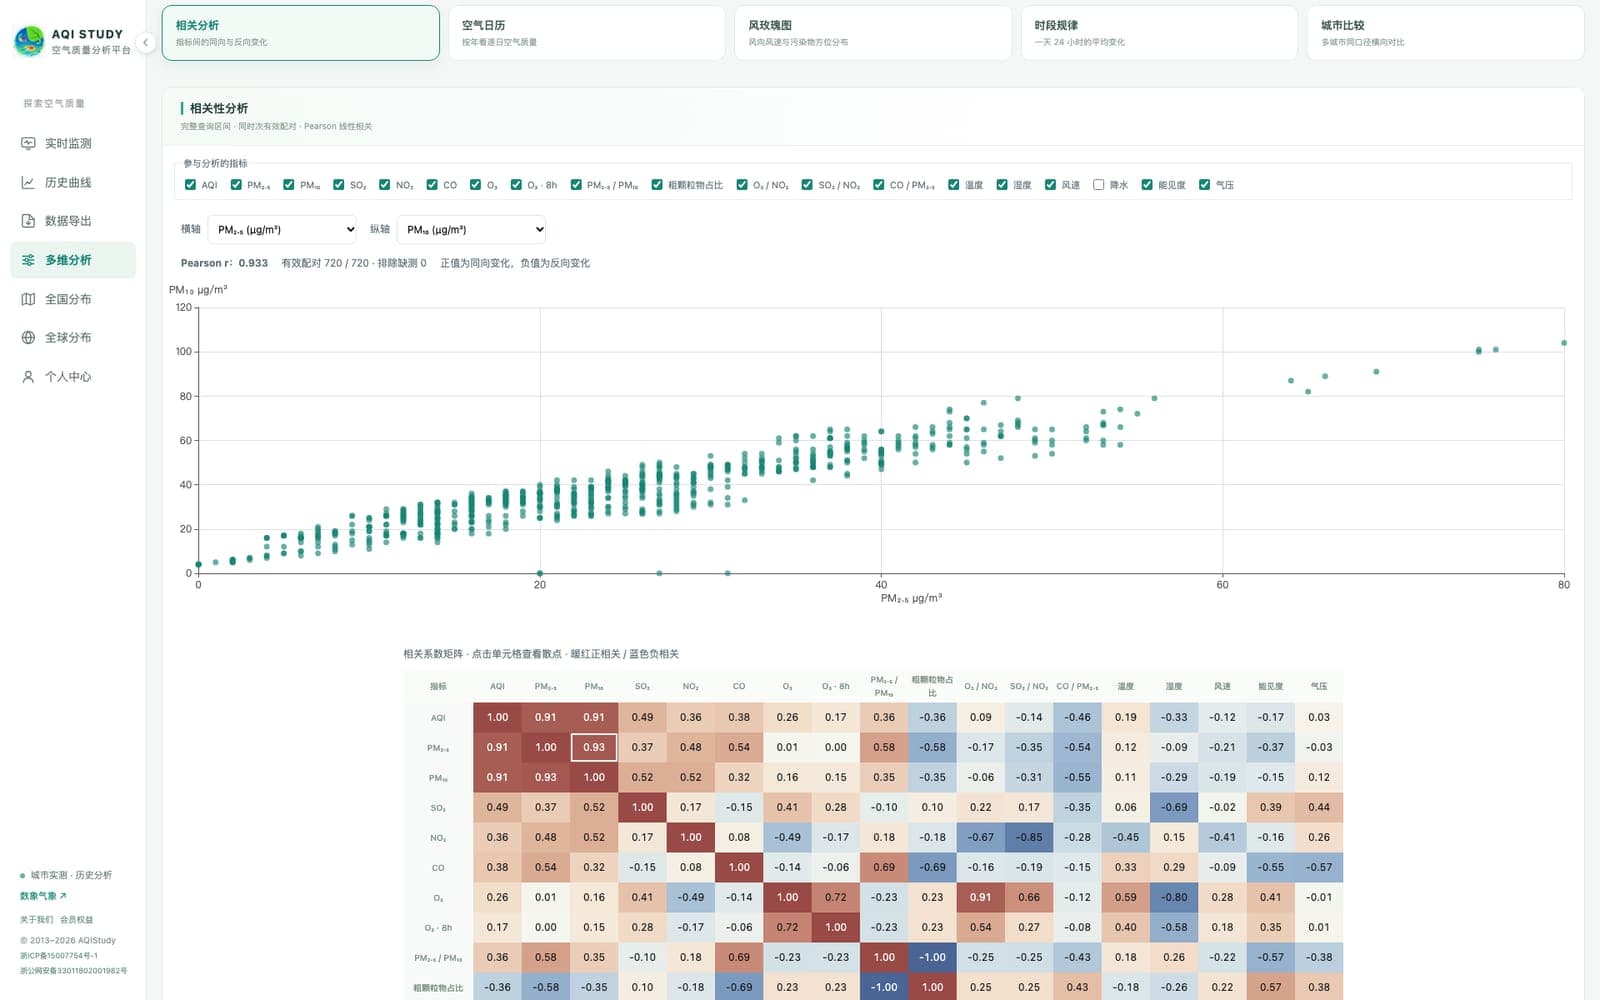This screenshot has height=1000, width=1600.
Task: Switch to 城市比较 tab
Action: coord(1445,33)
